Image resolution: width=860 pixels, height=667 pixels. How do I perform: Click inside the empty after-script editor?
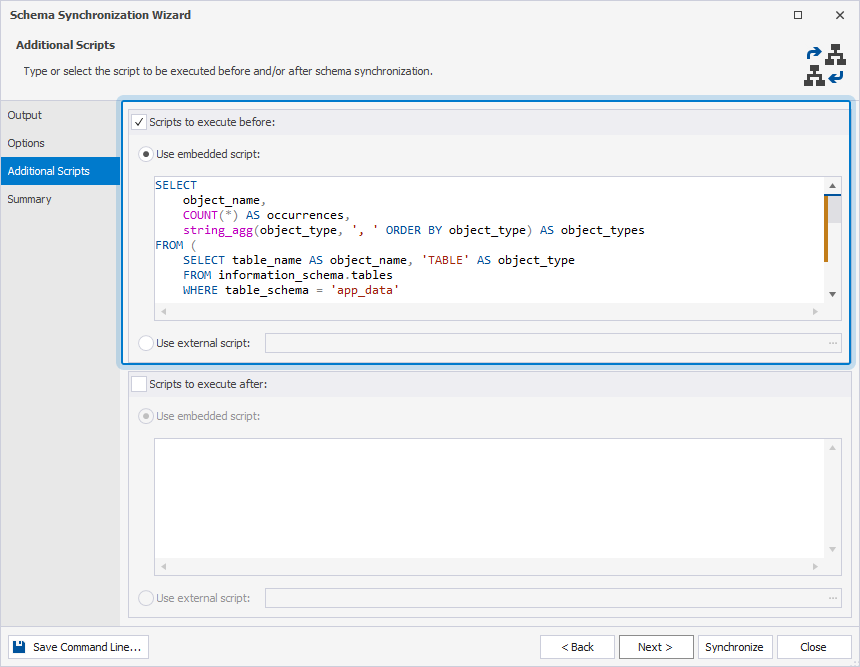pyautogui.click(x=489, y=498)
